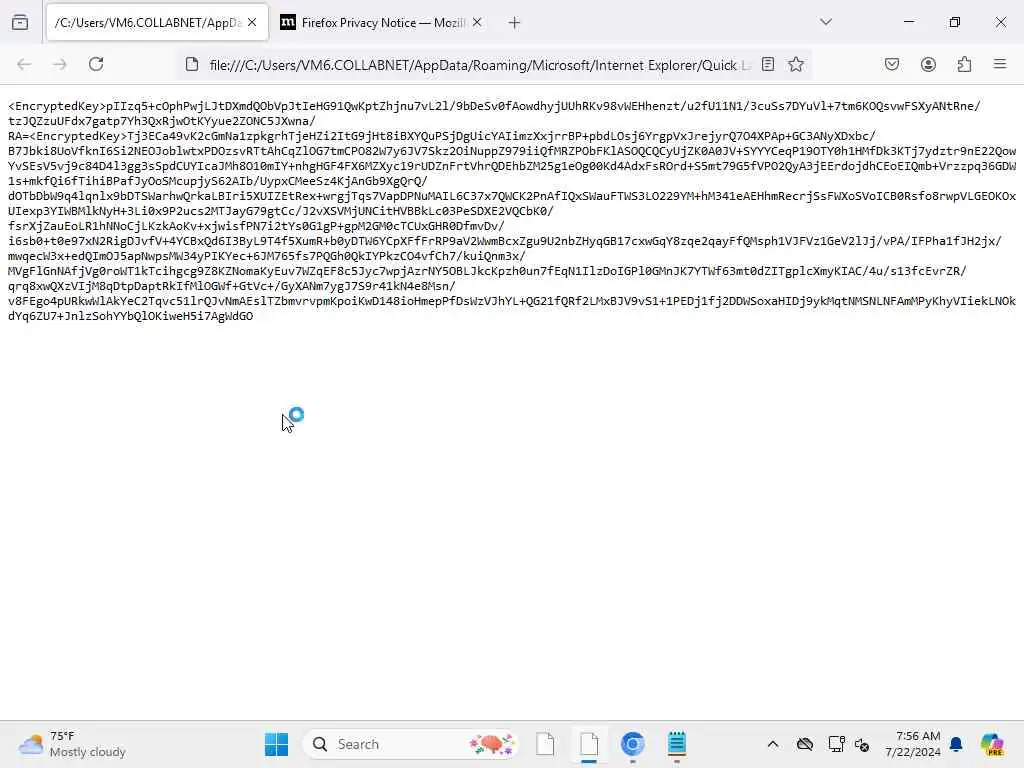Viewport: 1024px width, 768px height.
Task: Open the Firefox account icon
Action: pyautogui.click(x=928, y=64)
